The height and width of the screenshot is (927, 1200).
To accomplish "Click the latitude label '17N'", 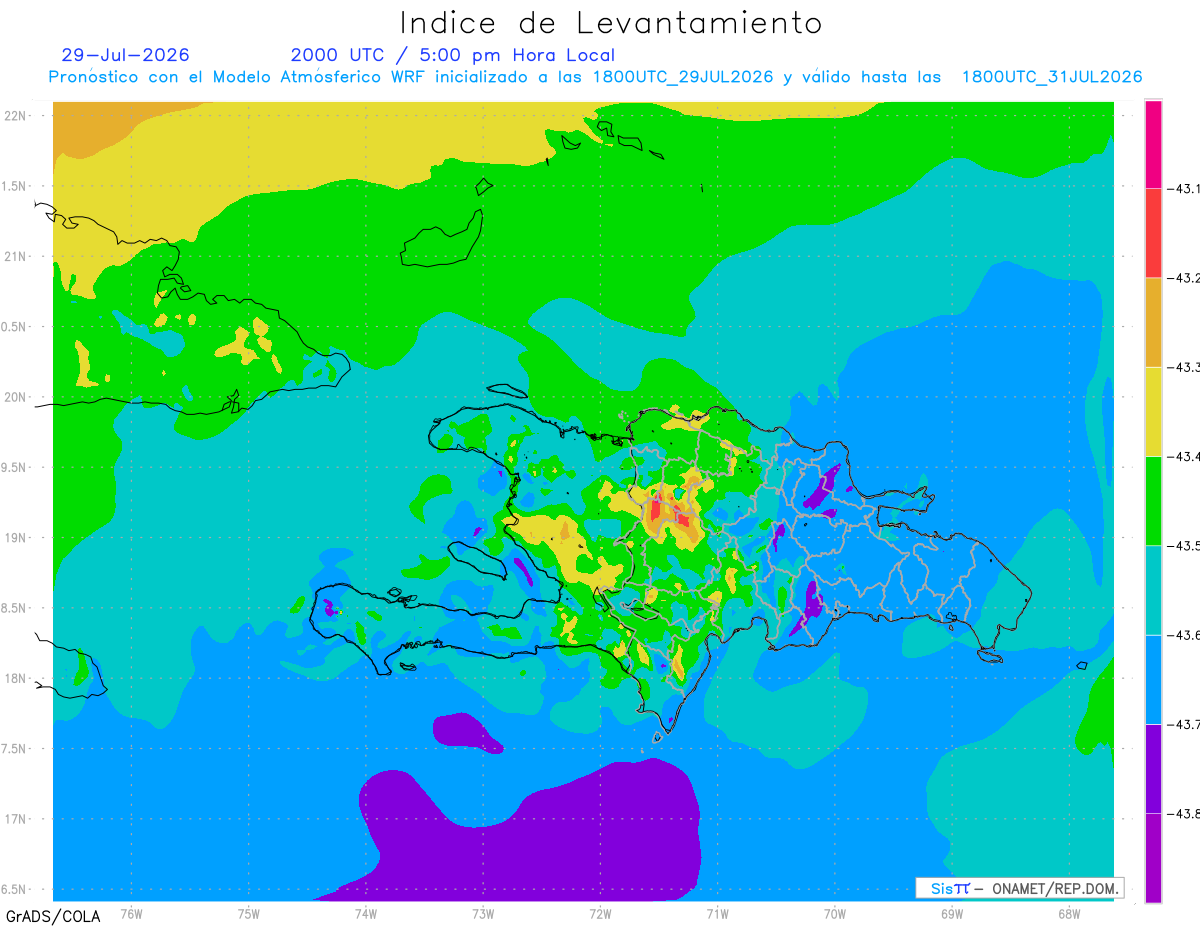I will [x=16, y=819].
